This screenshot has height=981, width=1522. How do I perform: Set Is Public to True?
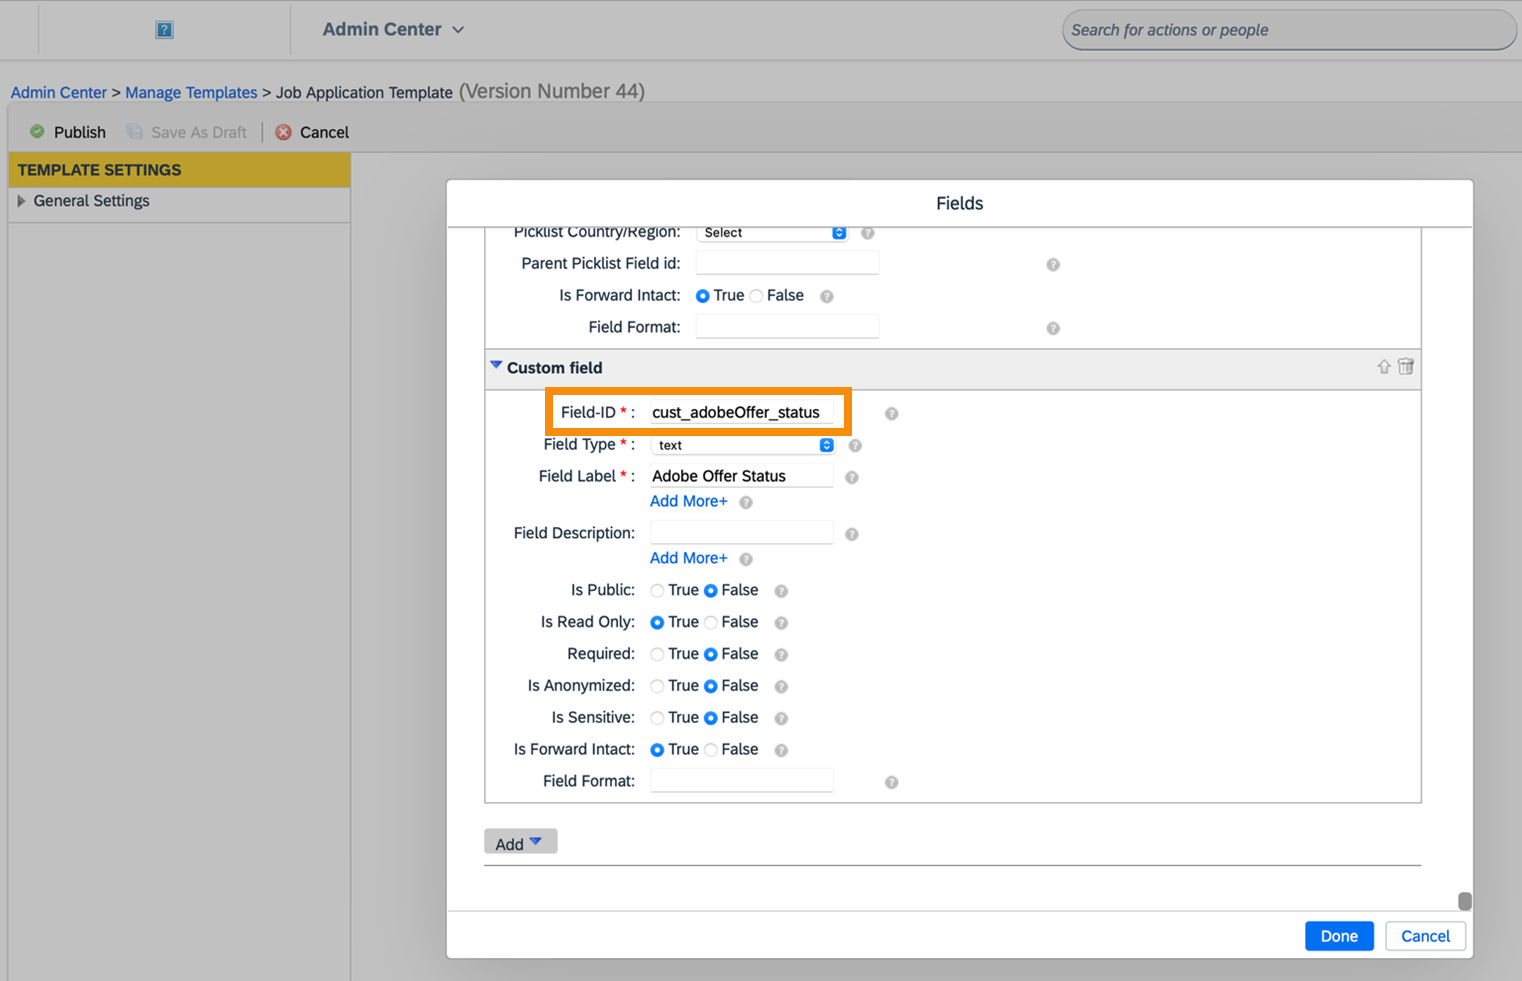[x=657, y=590]
